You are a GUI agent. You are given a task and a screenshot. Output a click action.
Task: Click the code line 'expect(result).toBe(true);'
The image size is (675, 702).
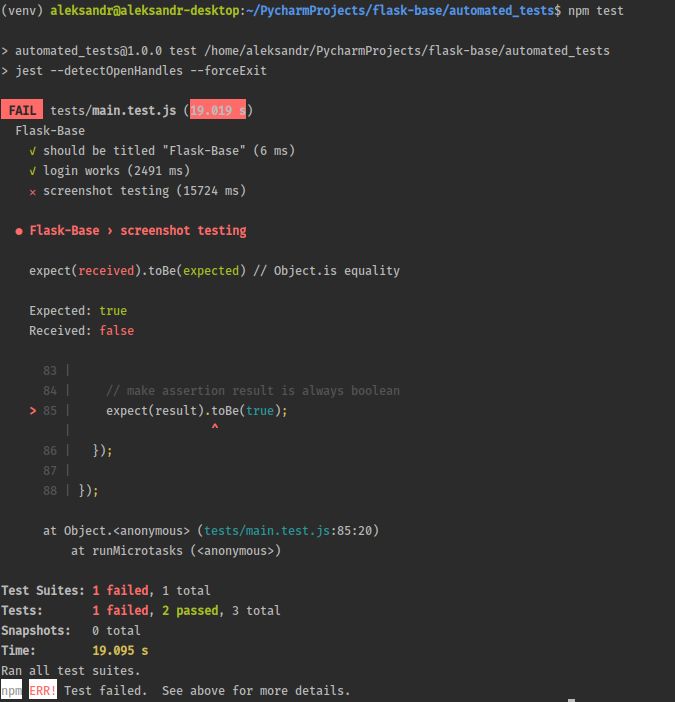(x=197, y=411)
